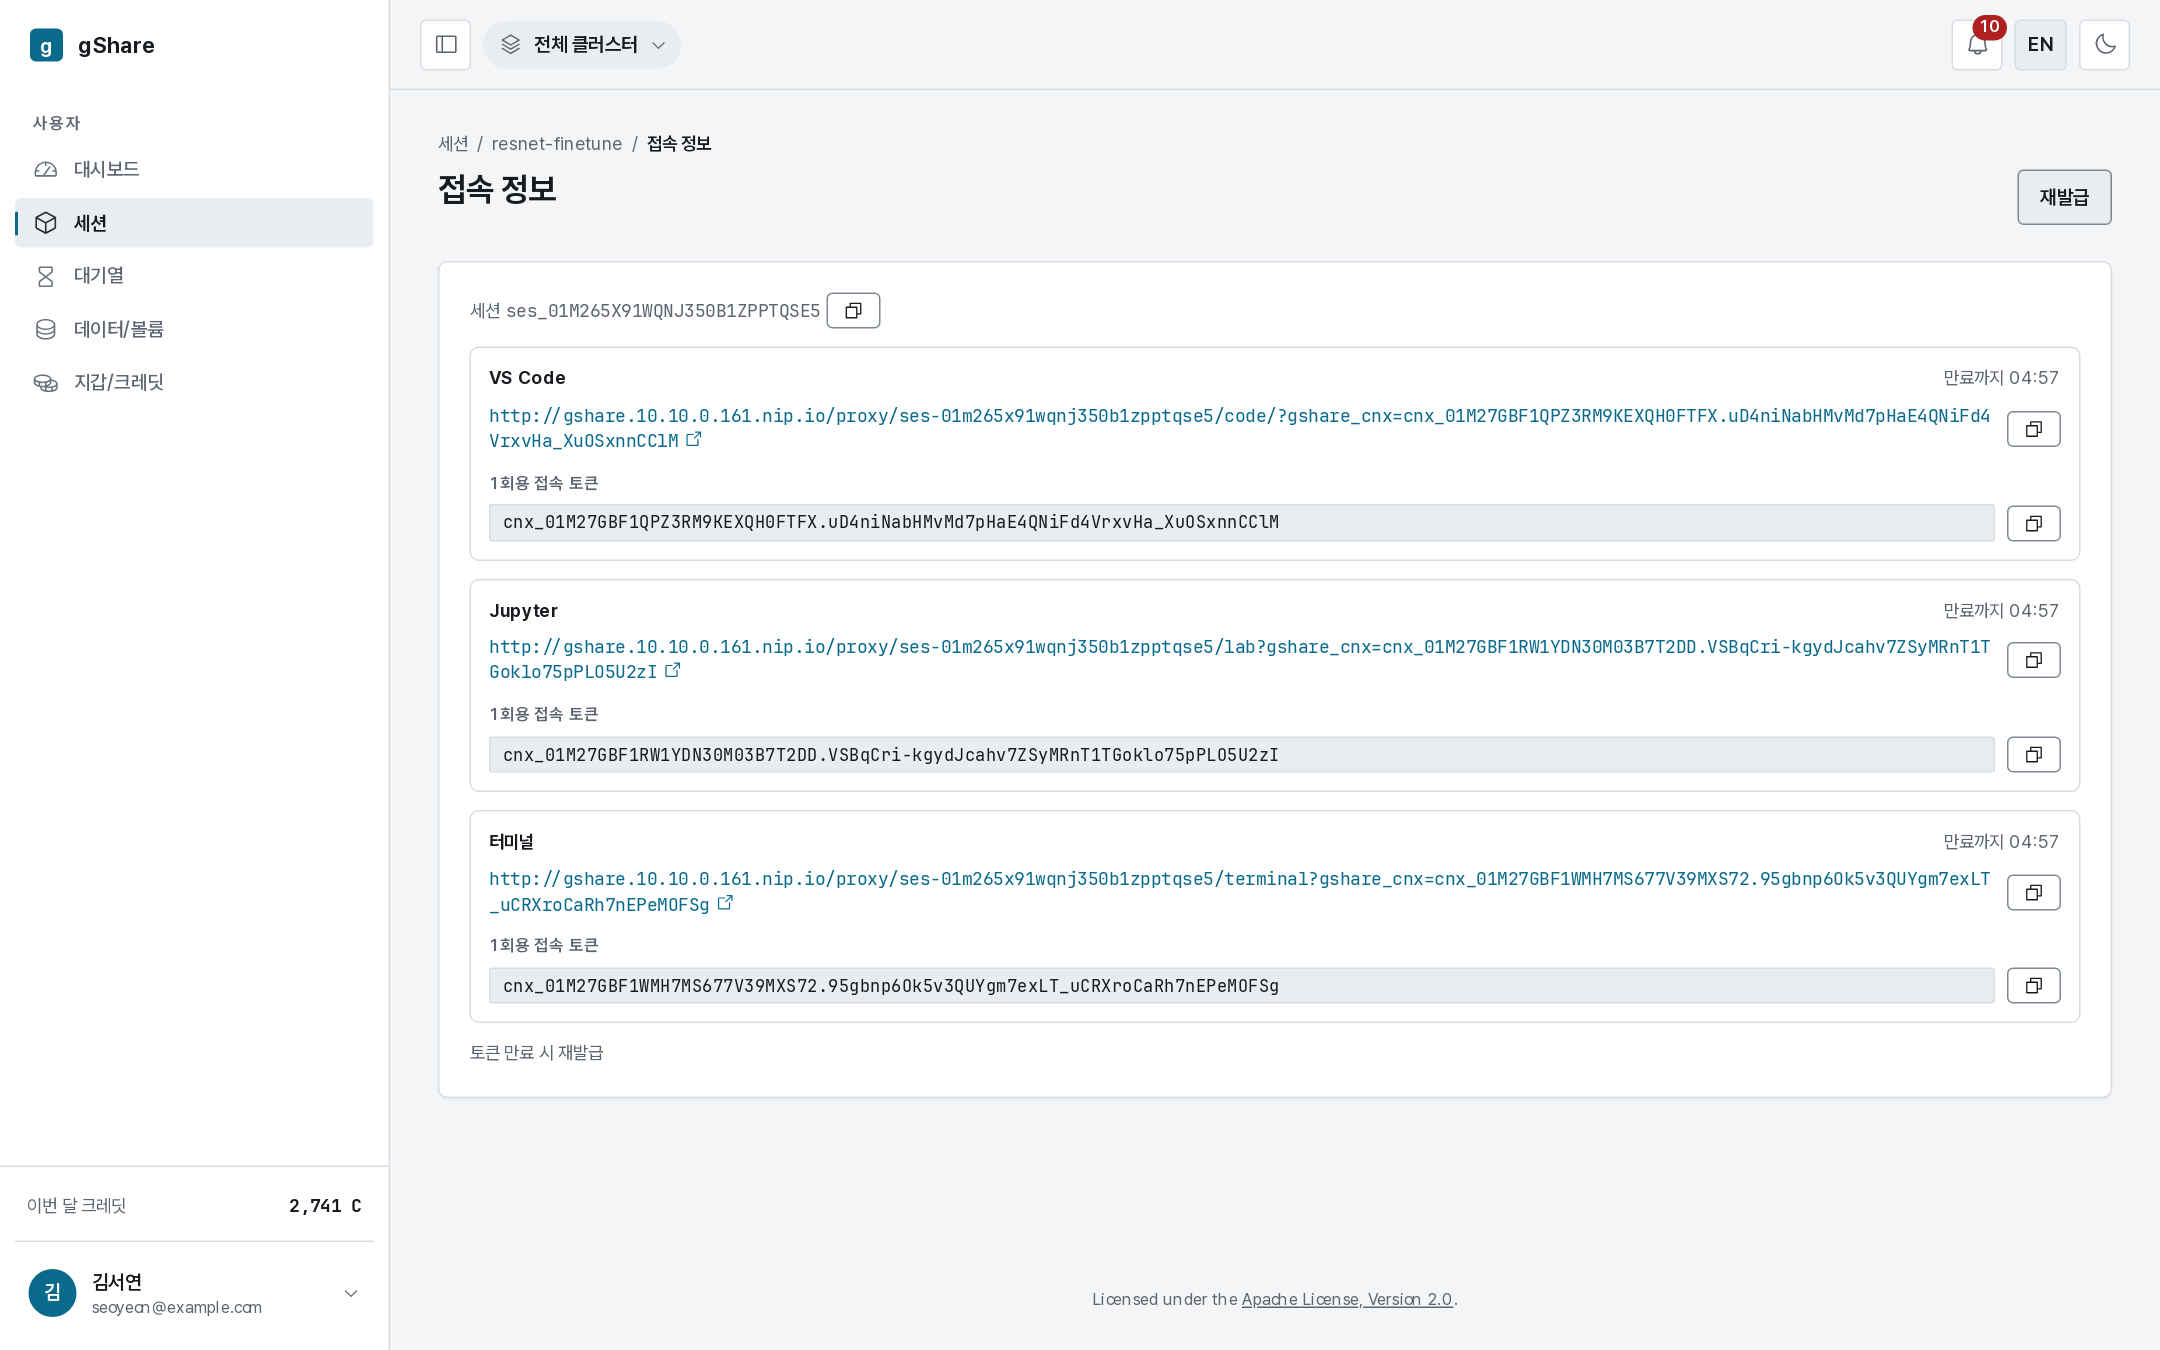Click the gShare logo
The width and height of the screenshot is (2160, 1350).
tap(92, 45)
